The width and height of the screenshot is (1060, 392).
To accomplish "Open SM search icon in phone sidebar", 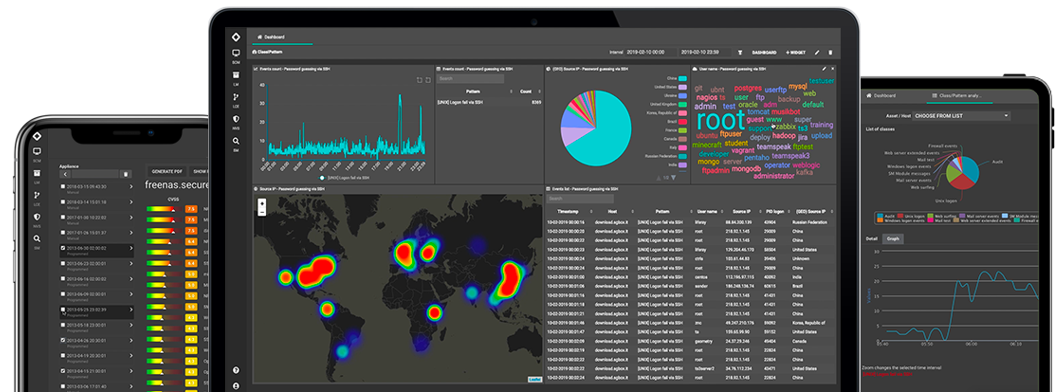I will (37, 238).
